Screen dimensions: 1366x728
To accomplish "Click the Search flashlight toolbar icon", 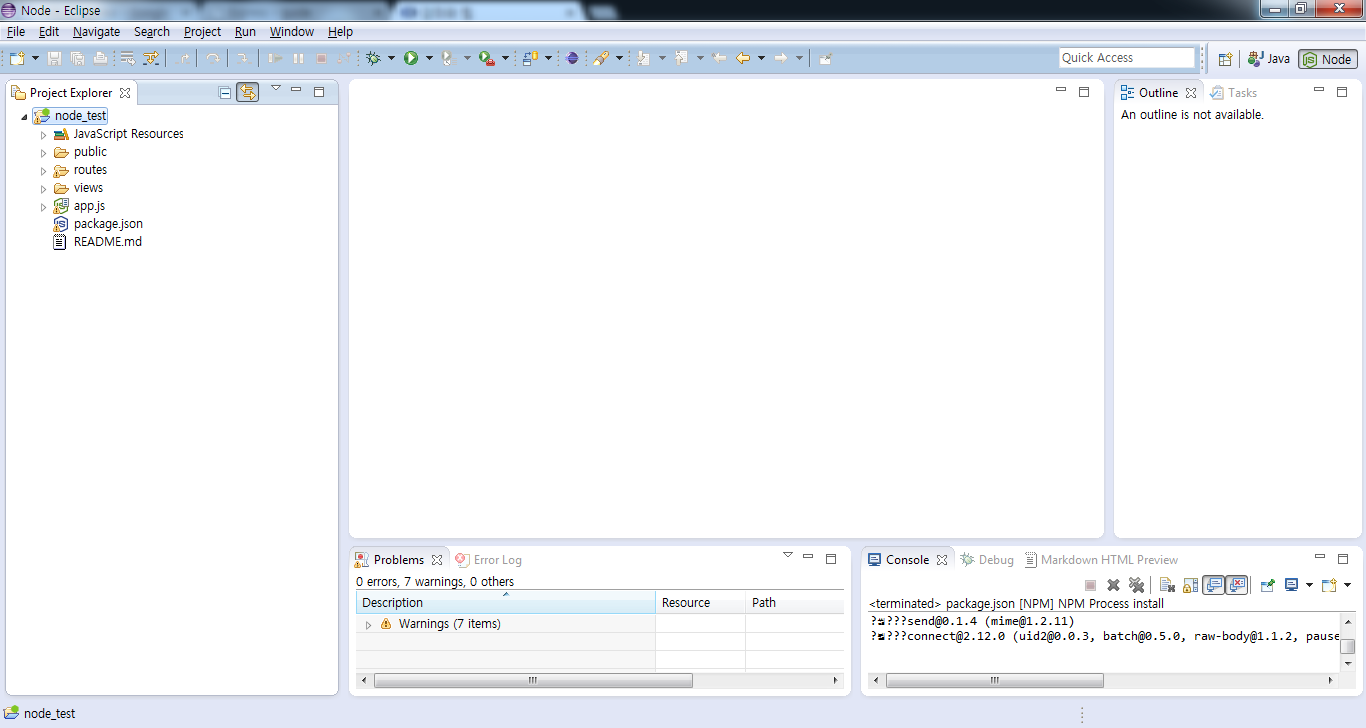I will 600,58.
